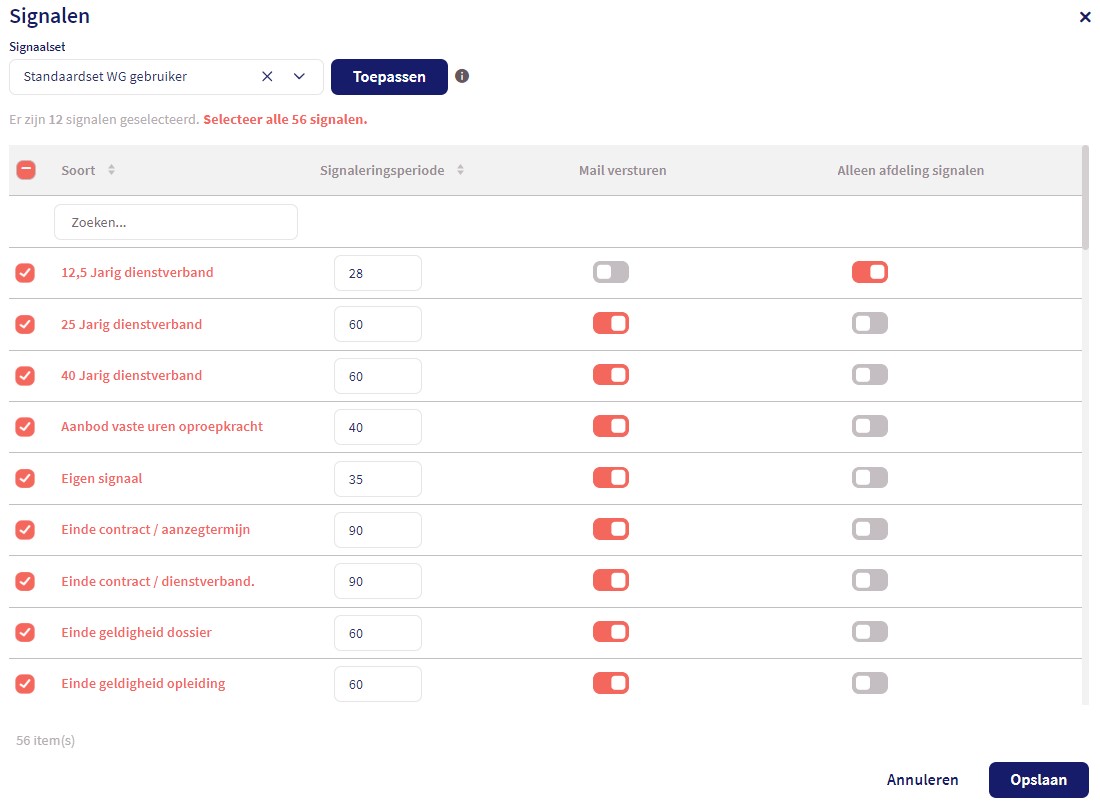This screenshot has width=1100, height=803.
Task: Deselect all signals via header checkbox
Action: [26, 170]
